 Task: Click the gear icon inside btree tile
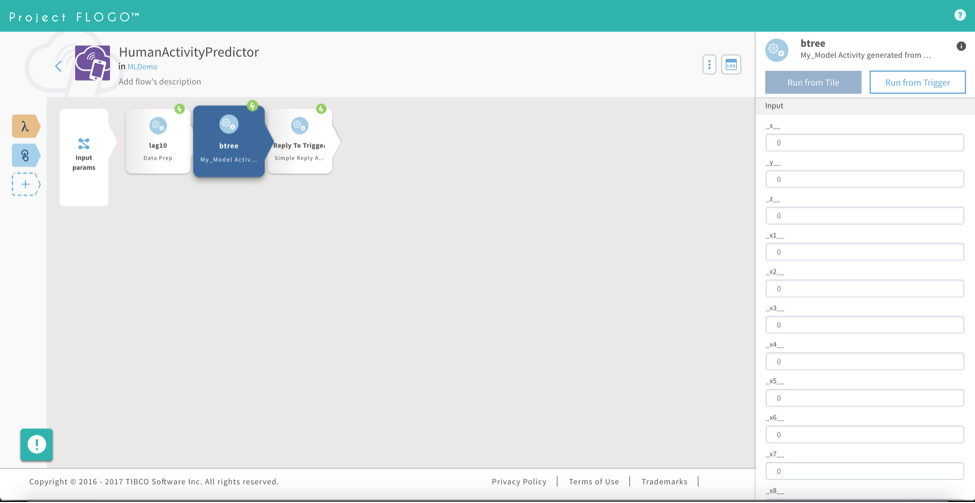click(x=229, y=124)
